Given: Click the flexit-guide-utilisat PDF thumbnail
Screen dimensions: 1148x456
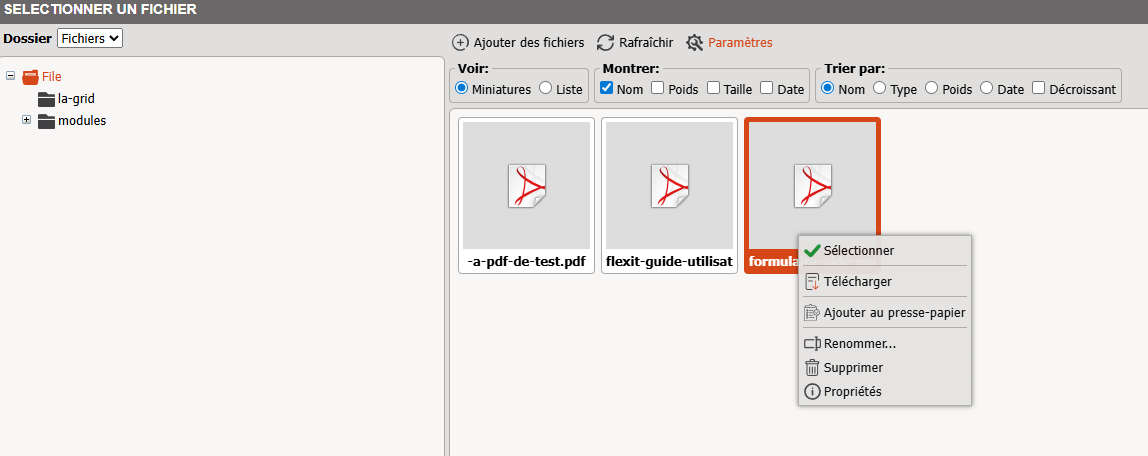Looking at the screenshot, I should [x=669, y=187].
